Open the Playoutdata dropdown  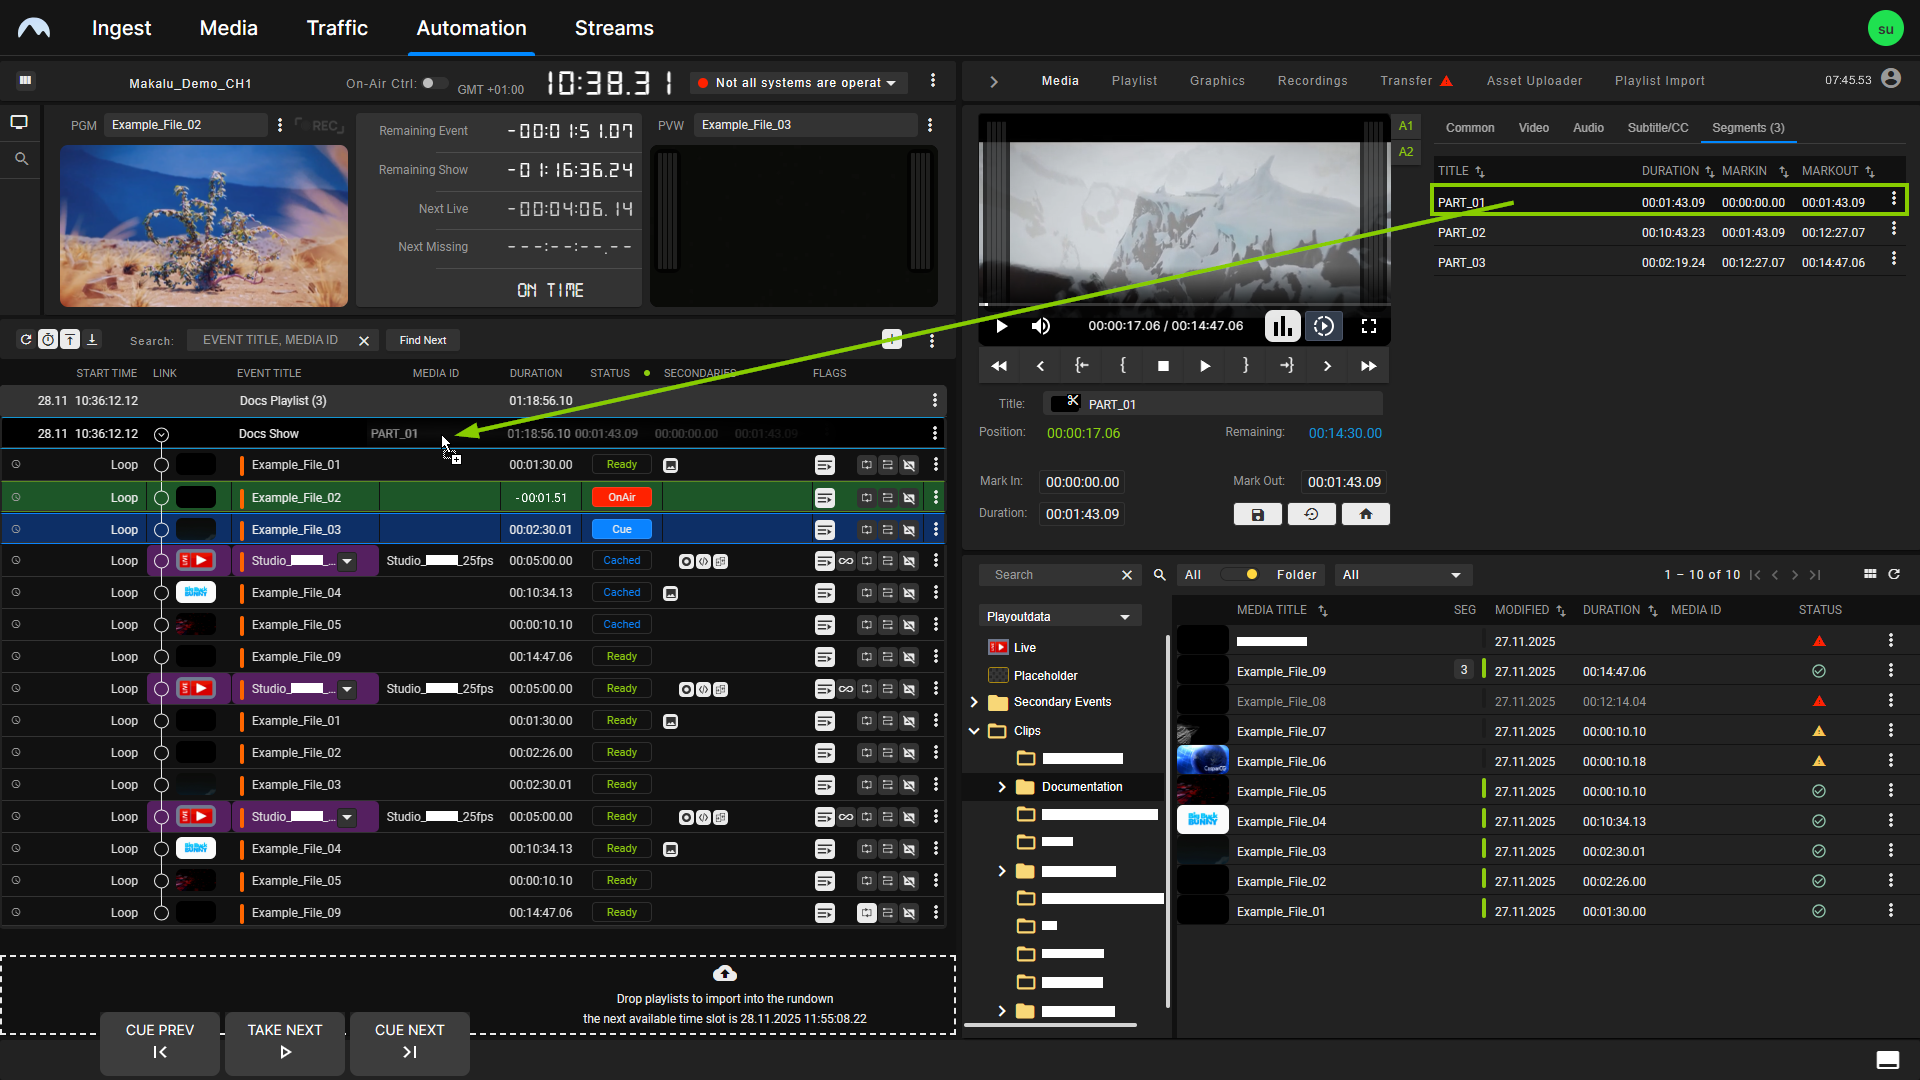coord(1059,615)
